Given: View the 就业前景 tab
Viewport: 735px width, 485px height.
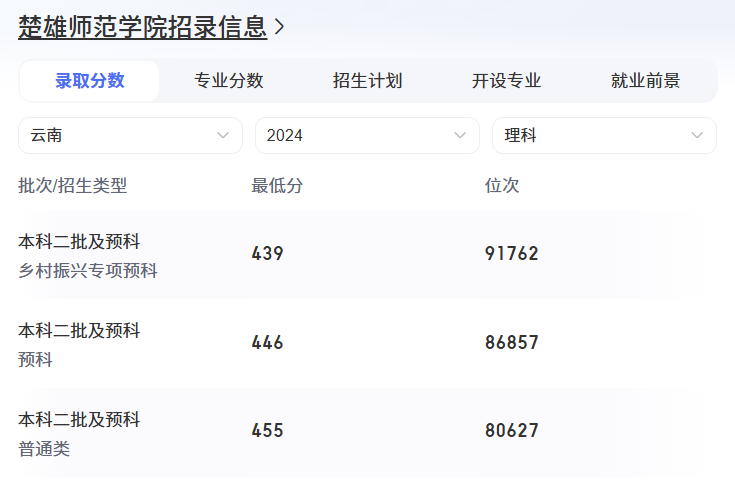Looking at the screenshot, I should pyautogui.click(x=645, y=81).
